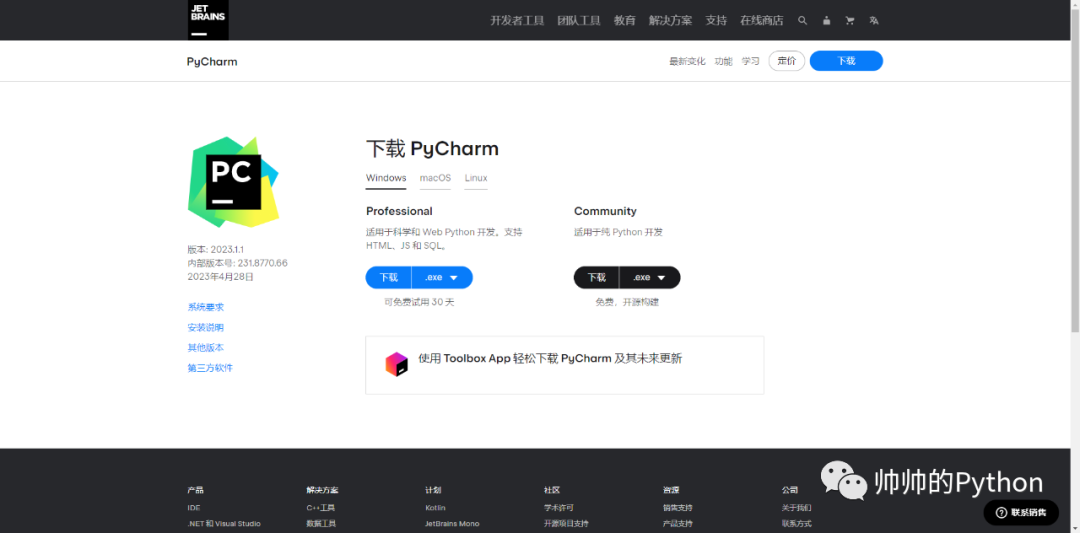Open the 安装说明 link
This screenshot has width=1080, height=533.
[205, 327]
